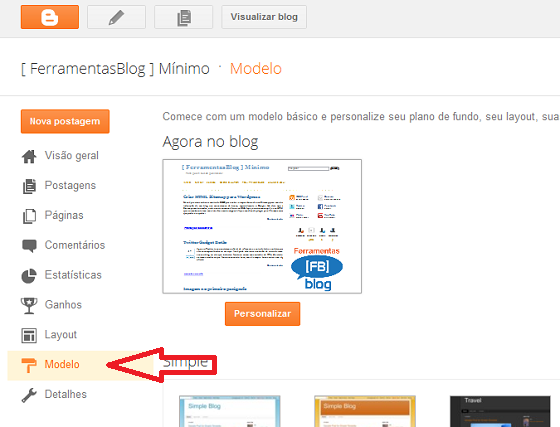
Task: Click the house icon beside Visão geral
Action: [29, 156]
